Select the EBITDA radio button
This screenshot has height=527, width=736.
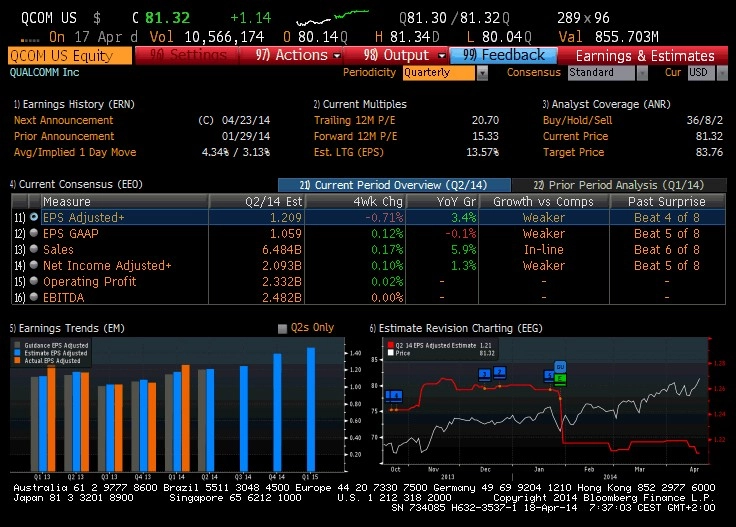[x=34, y=297]
